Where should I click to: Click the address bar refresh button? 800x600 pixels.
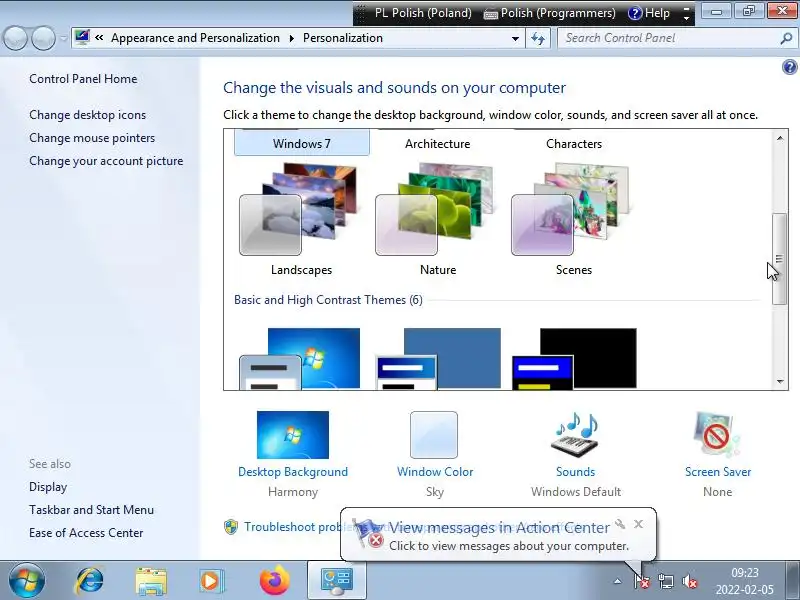(x=538, y=38)
